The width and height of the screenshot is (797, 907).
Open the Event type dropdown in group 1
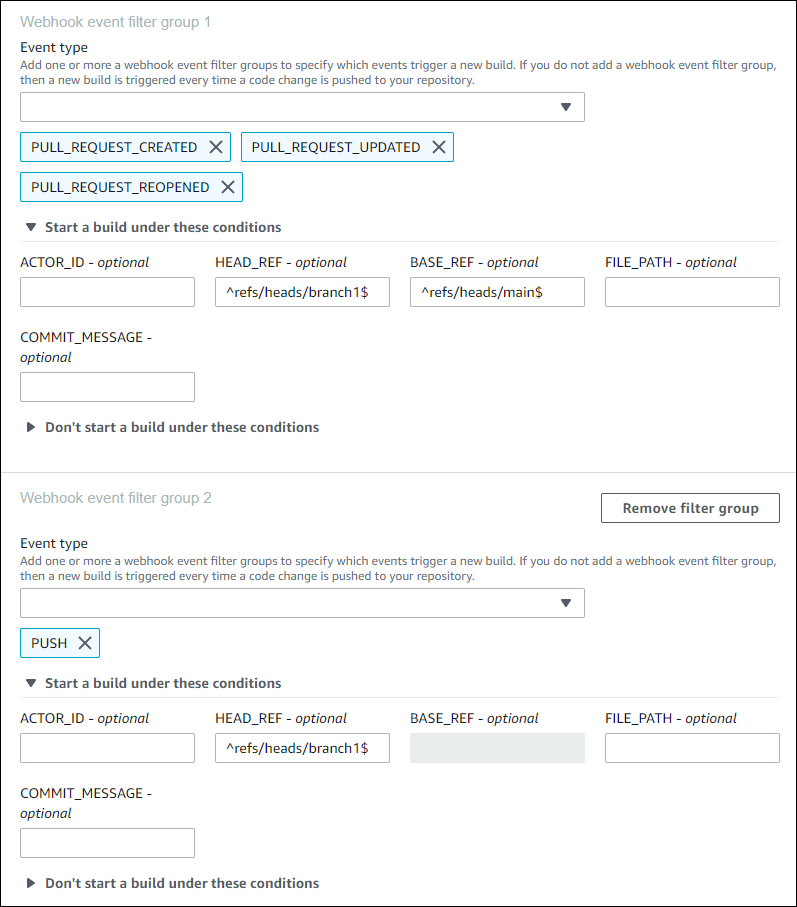[x=302, y=107]
